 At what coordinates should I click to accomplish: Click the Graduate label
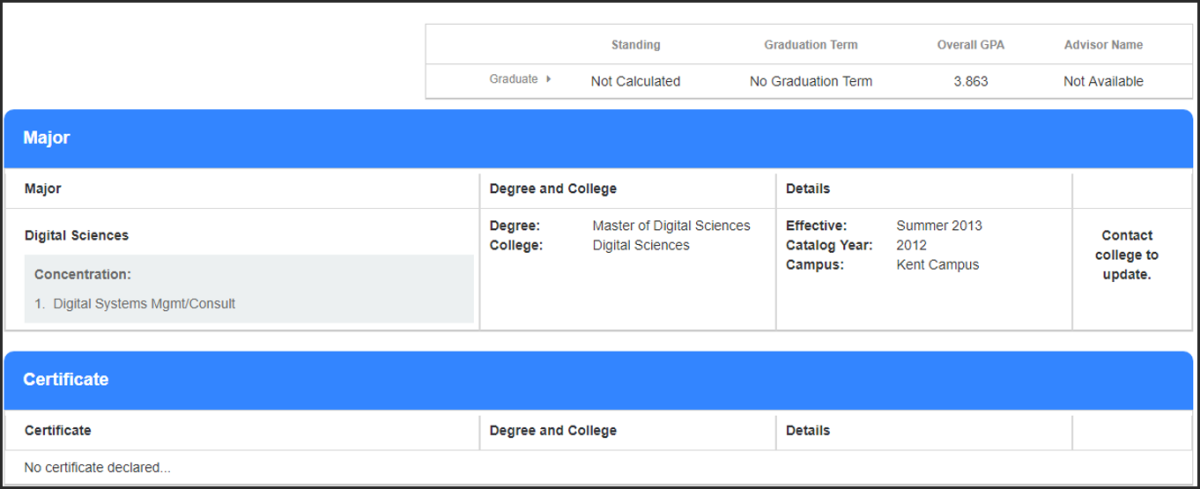513,79
